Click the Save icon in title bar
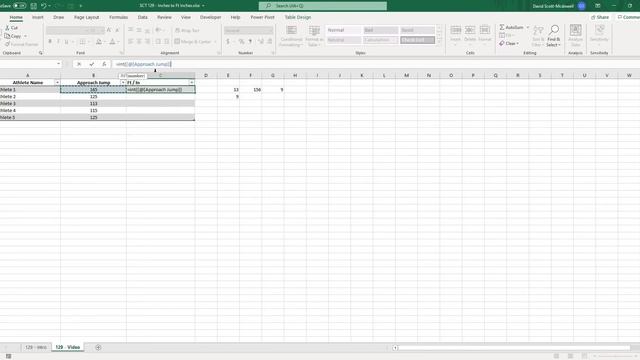Screen dimensions: 640x360 33,6
